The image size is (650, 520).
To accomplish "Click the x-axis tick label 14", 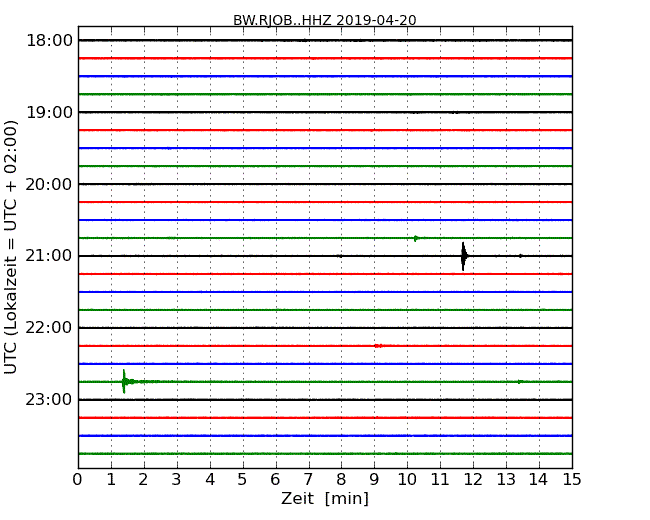I will point(538,480).
